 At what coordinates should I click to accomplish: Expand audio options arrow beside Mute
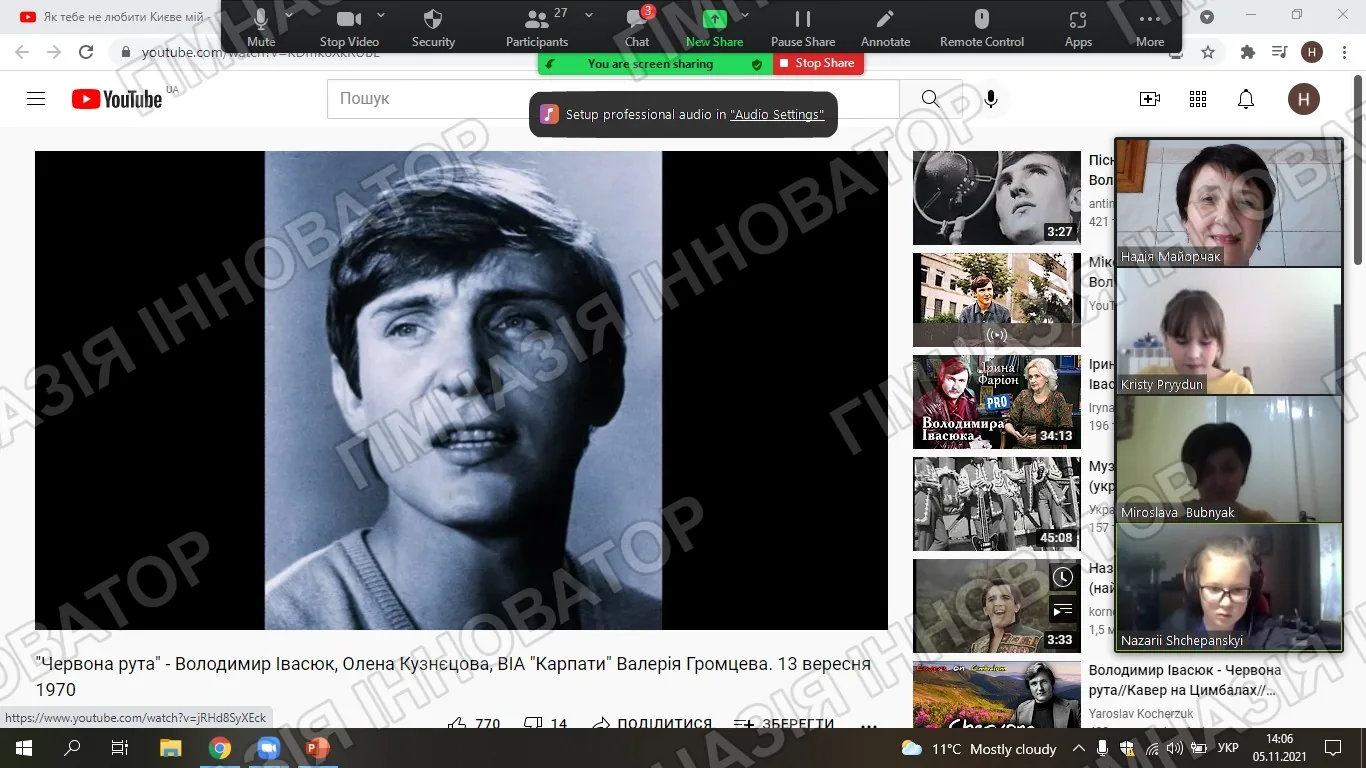pyautogui.click(x=289, y=15)
